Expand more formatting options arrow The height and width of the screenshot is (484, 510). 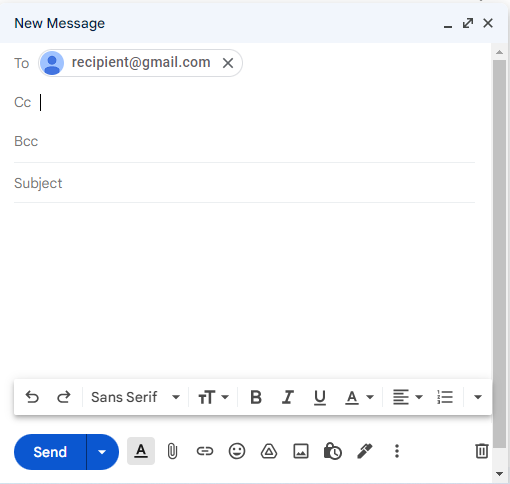[x=478, y=397]
